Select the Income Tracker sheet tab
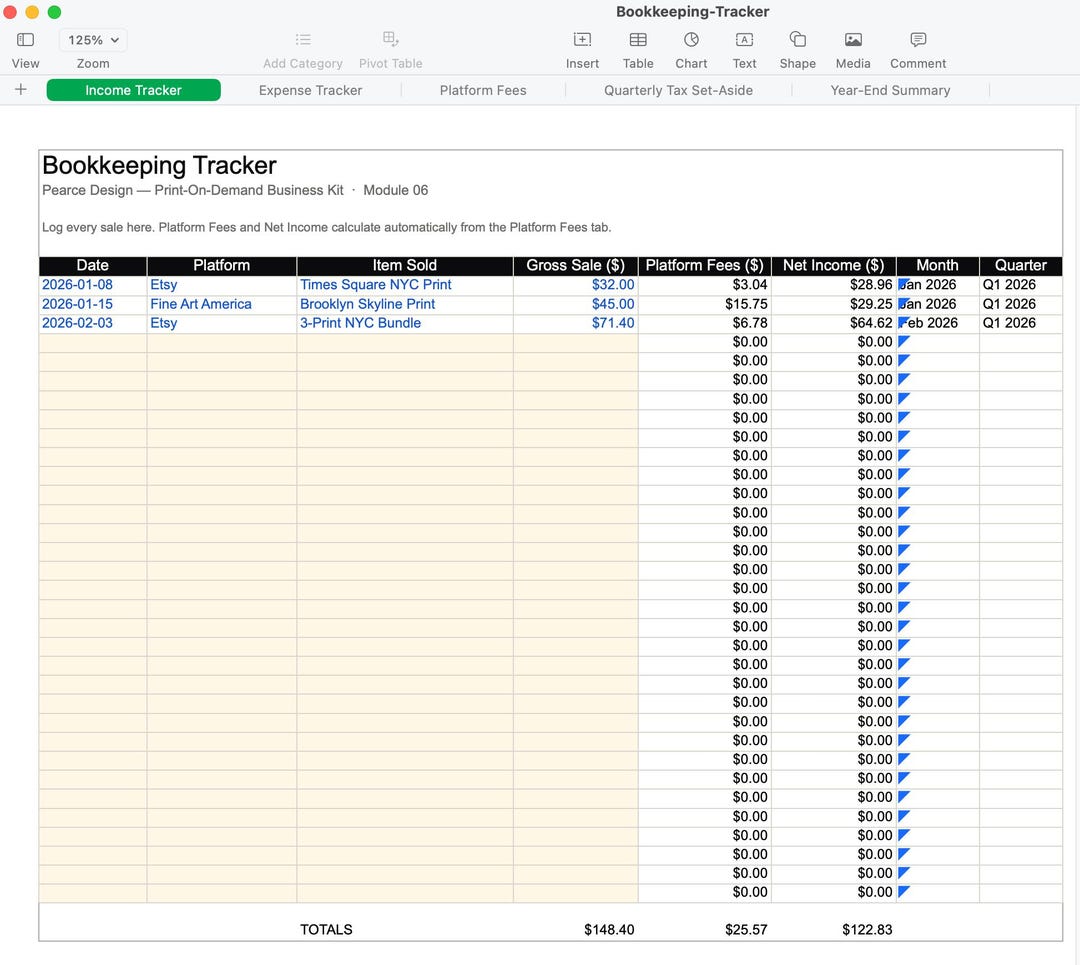The height and width of the screenshot is (965, 1080). tap(134, 90)
